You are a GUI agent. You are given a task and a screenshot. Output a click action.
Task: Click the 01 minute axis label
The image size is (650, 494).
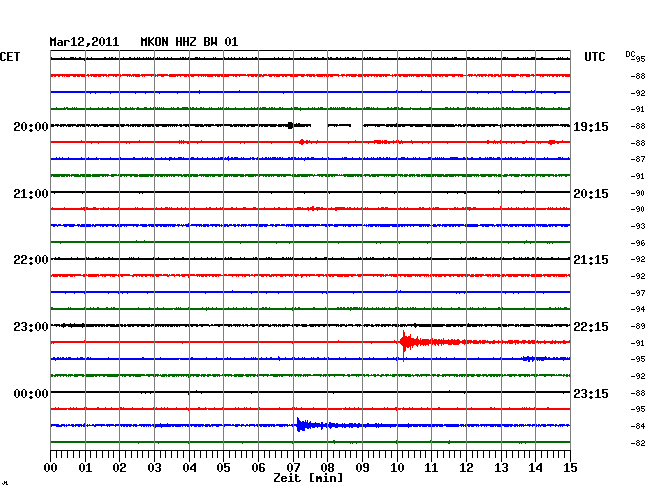85,467
